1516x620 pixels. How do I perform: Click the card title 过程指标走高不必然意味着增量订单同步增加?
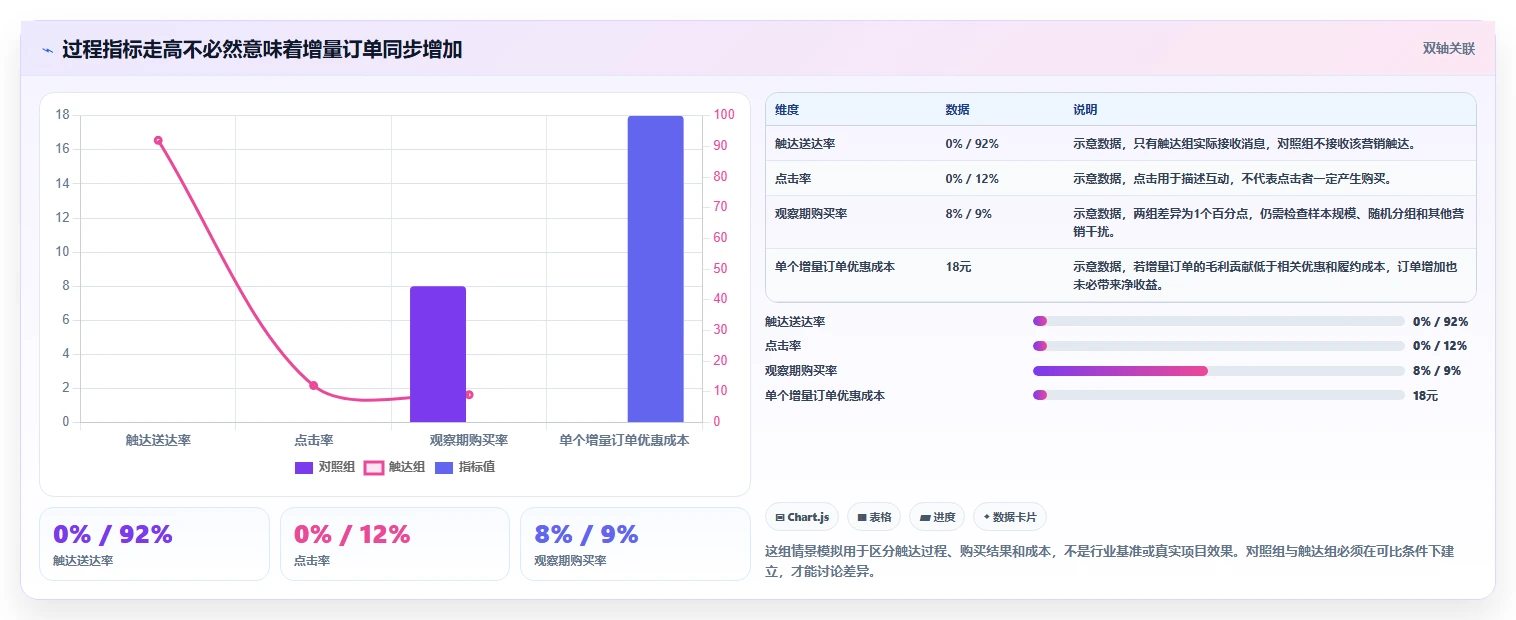pyautogui.click(x=262, y=50)
